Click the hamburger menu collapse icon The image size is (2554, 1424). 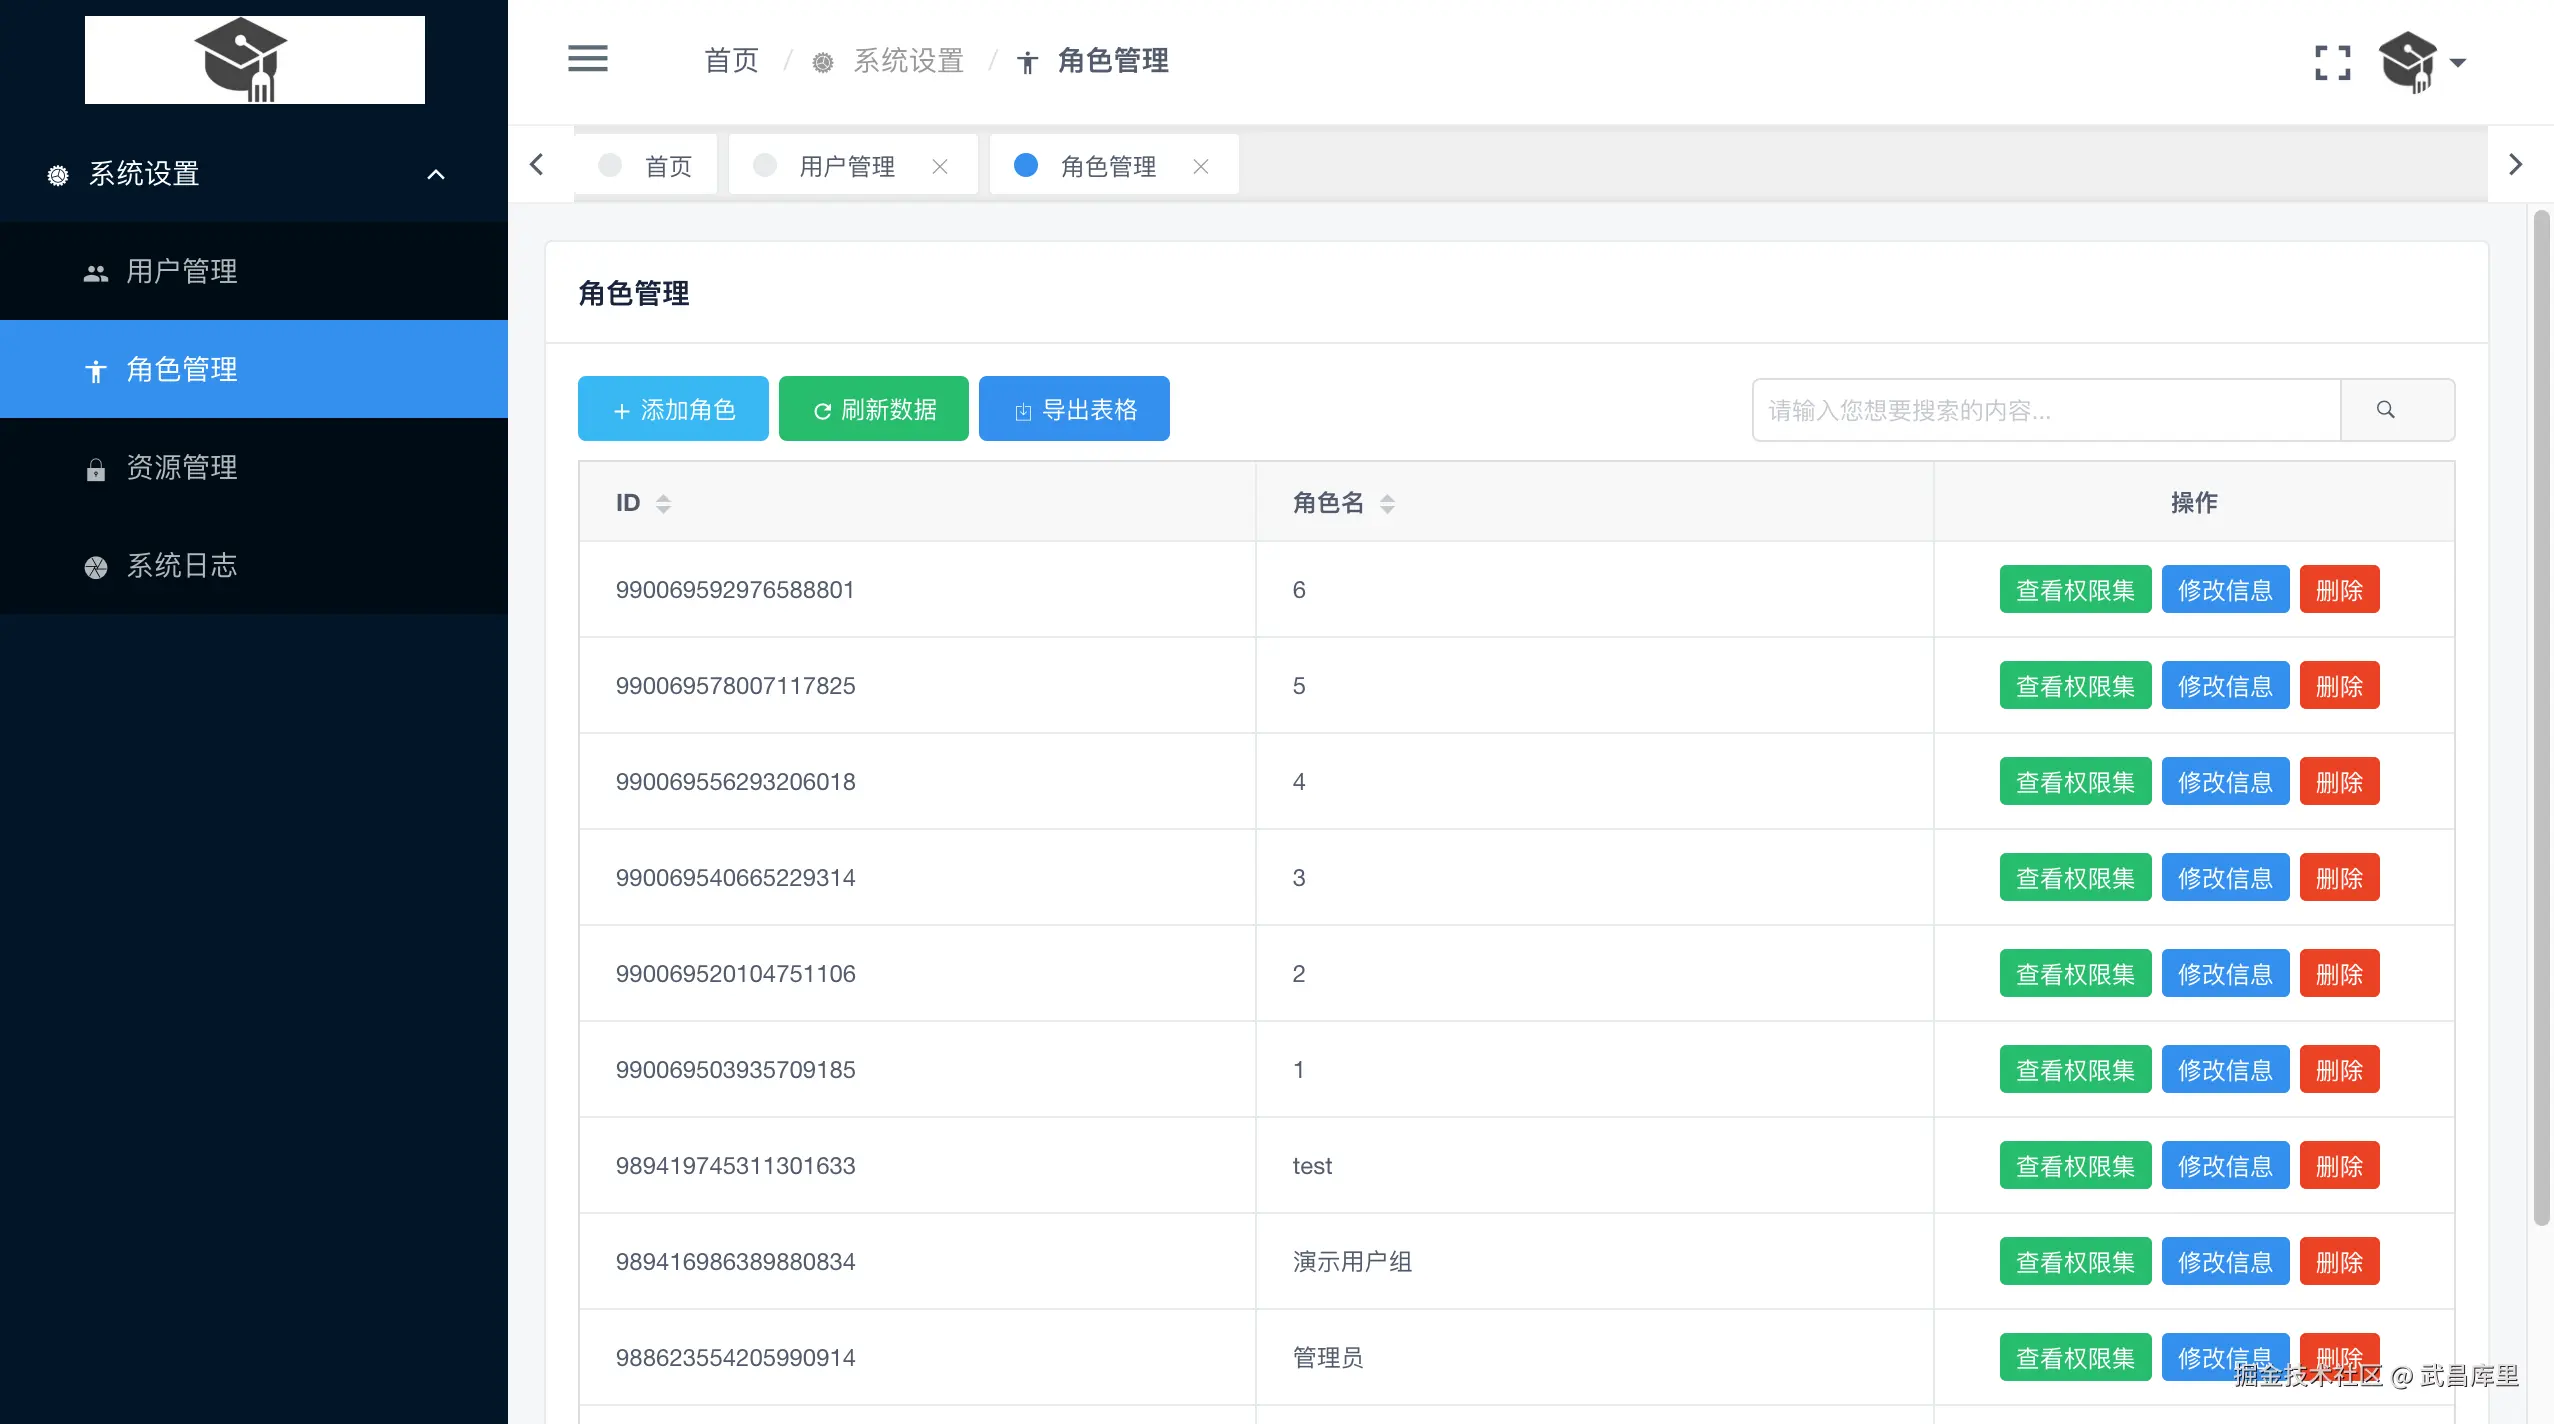pyautogui.click(x=587, y=59)
